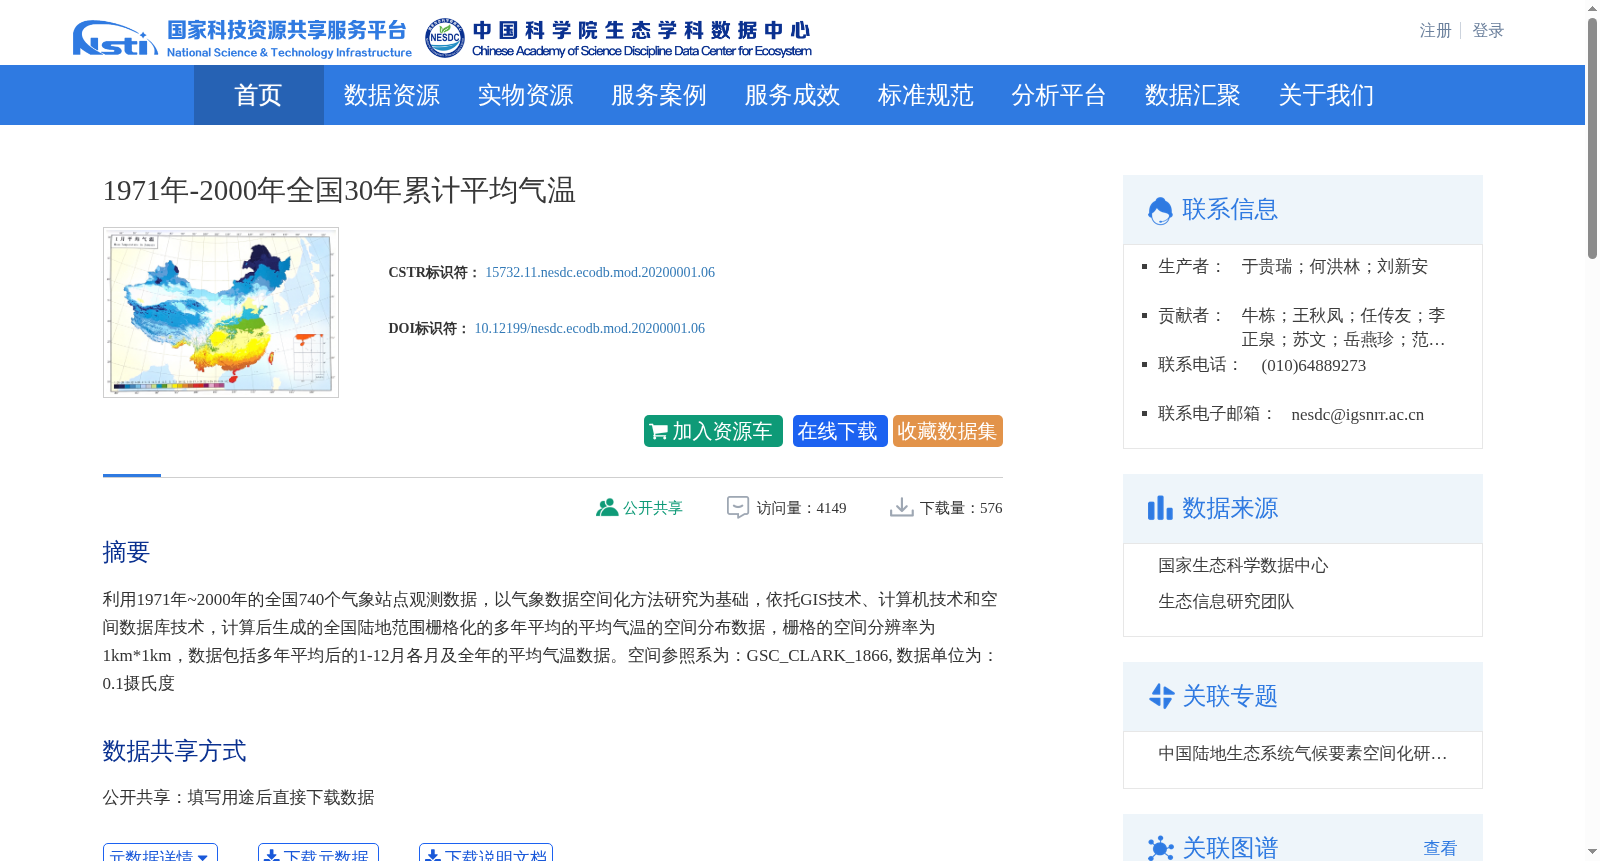Click the 摘要 heading
Image resolution: width=1600 pixels, height=861 pixels.
tap(126, 552)
